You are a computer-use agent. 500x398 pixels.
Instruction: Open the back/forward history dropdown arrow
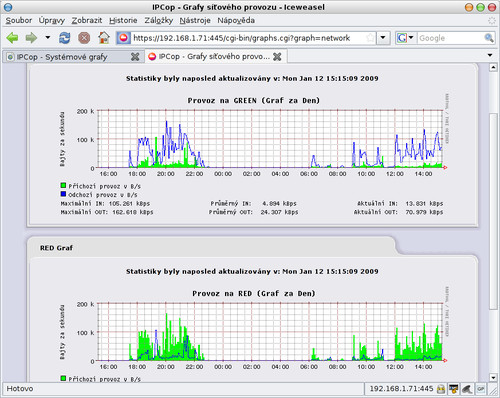(x=48, y=37)
